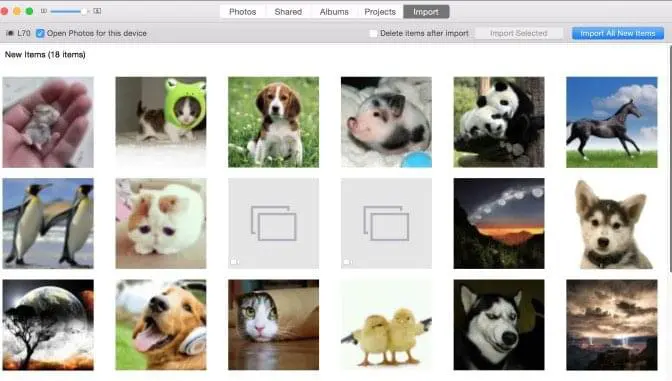Click the vertical scrollbar on right edge
Viewport: 672px width, 381px height.
(x=670, y=159)
